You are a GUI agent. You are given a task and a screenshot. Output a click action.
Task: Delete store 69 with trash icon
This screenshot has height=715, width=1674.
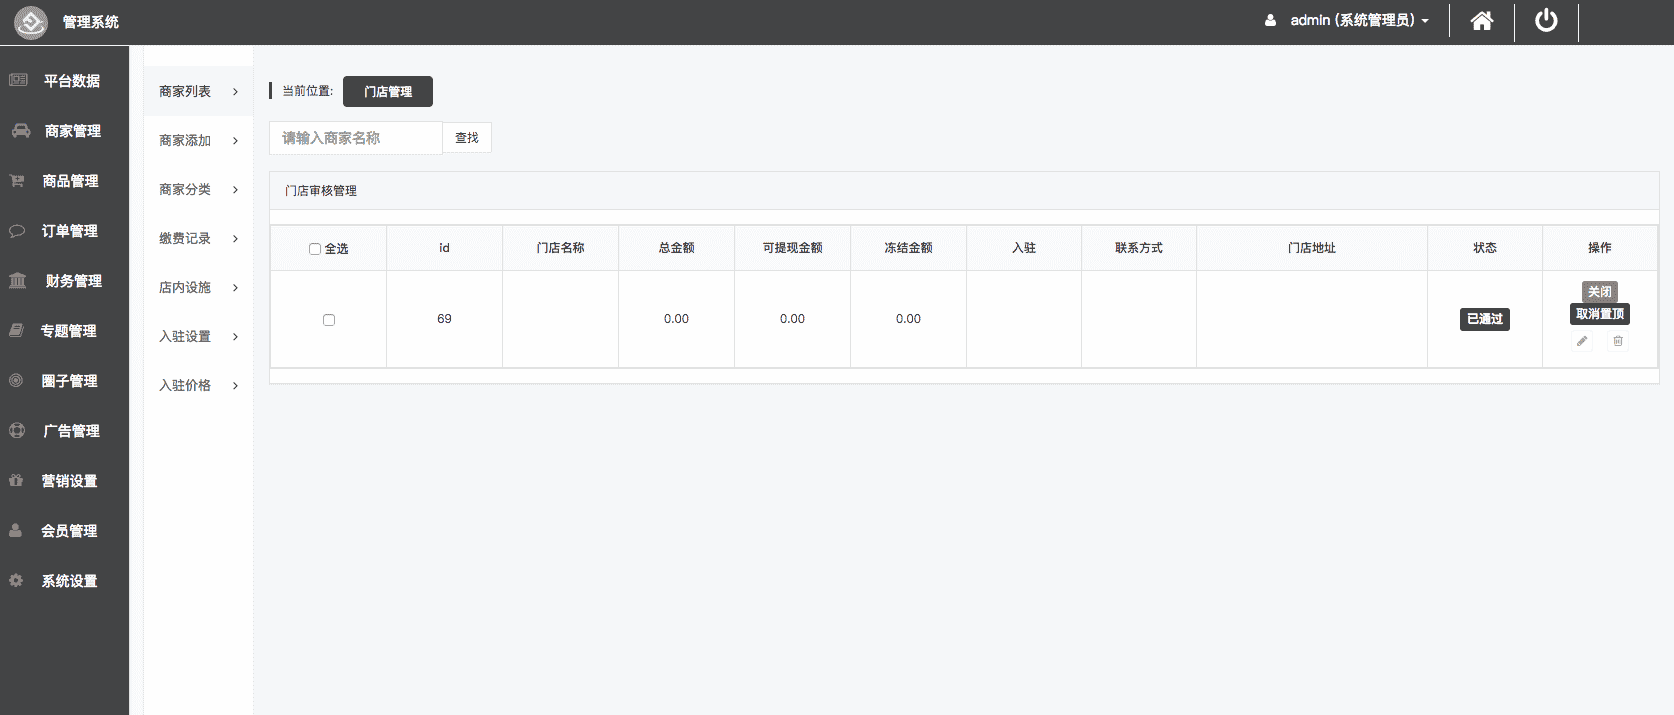tap(1618, 341)
